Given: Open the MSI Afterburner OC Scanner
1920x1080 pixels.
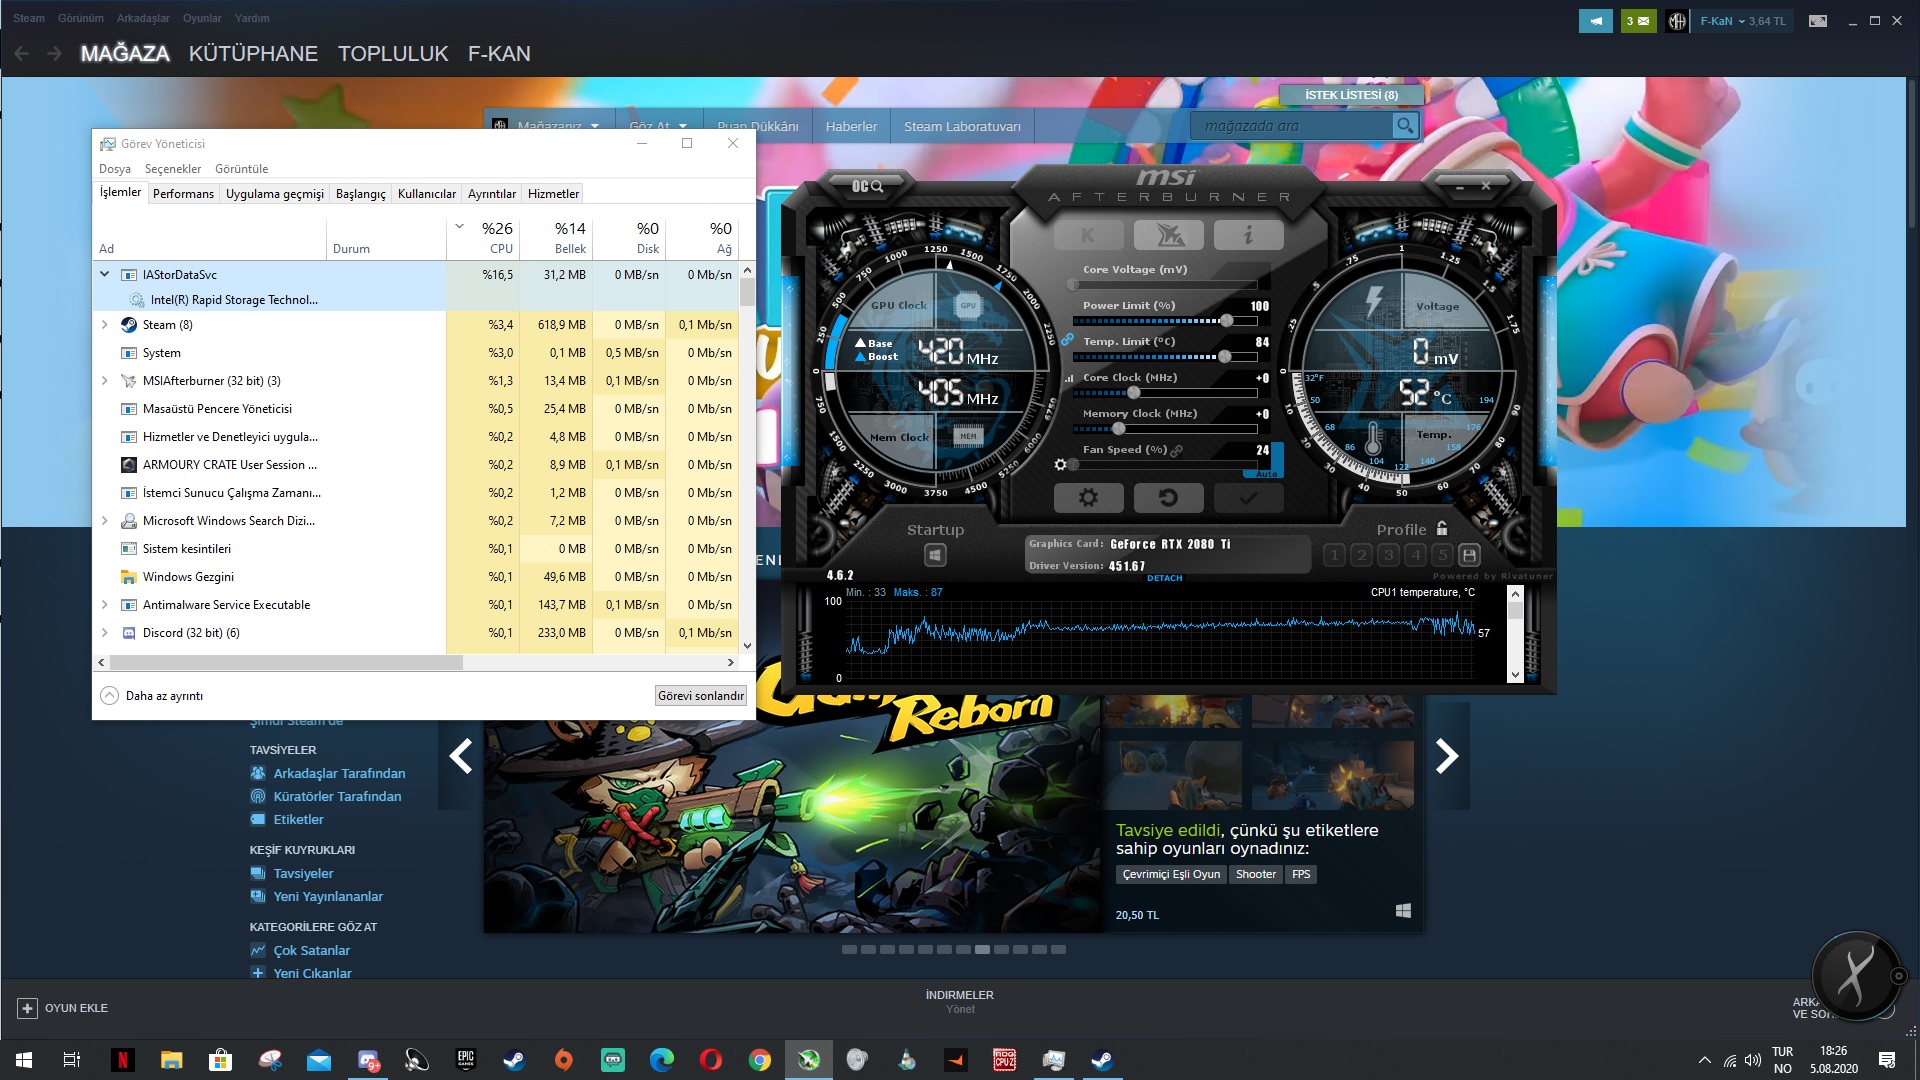Looking at the screenshot, I should click(x=867, y=186).
